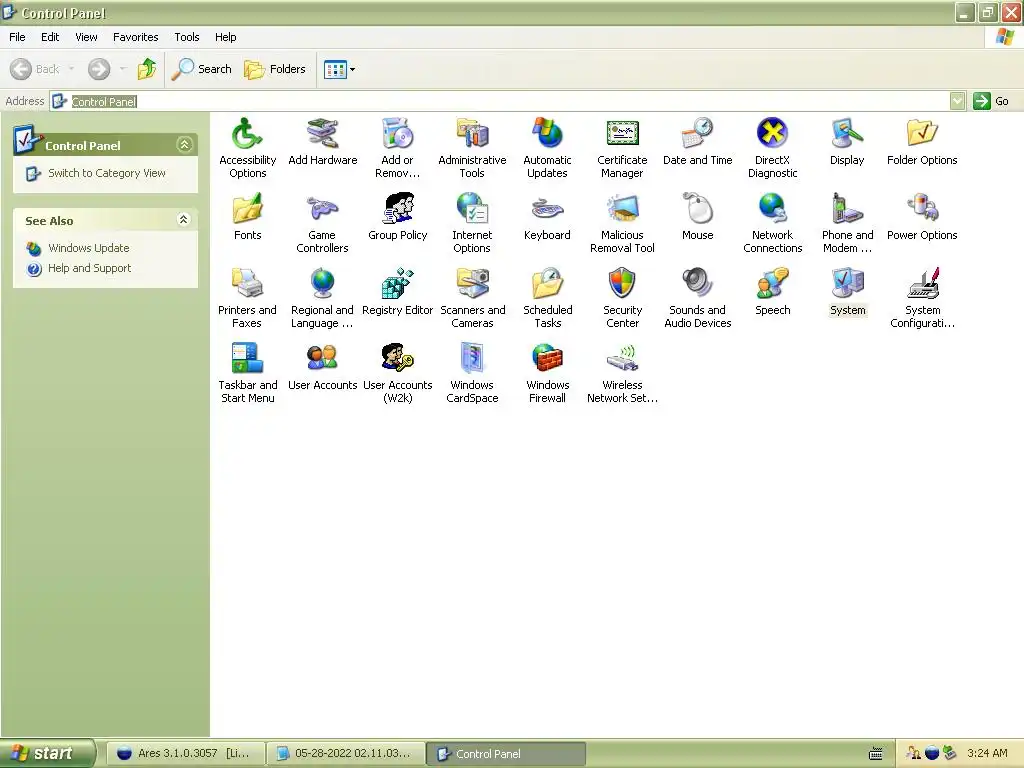Screen dimensions: 1024x768
Task: Open the Help menu
Action: pos(225,37)
